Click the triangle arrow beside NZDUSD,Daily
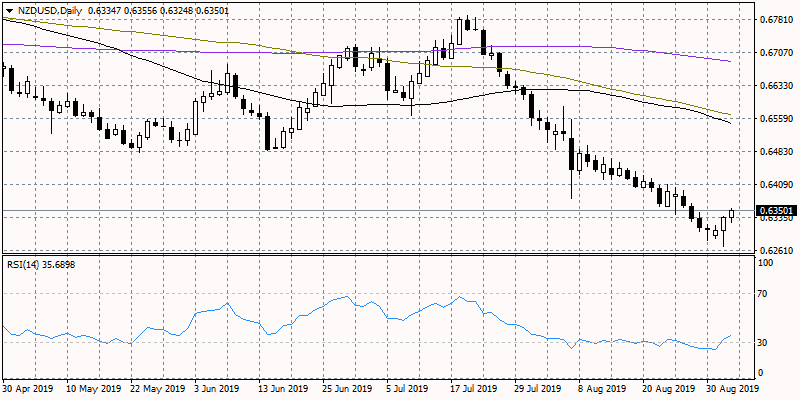Image resolution: width=800 pixels, height=400 pixels. click(9, 10)
